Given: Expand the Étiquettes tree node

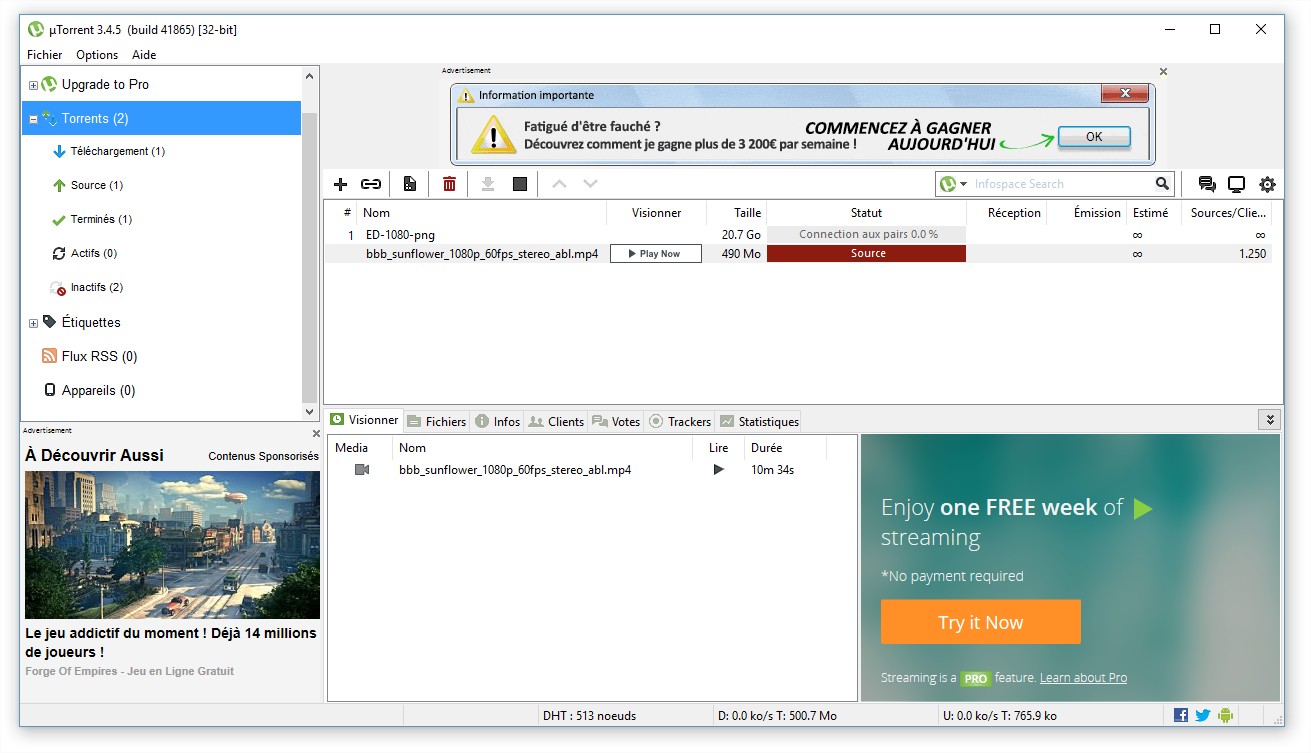Looking at the screenshot, I should [33, 323].
